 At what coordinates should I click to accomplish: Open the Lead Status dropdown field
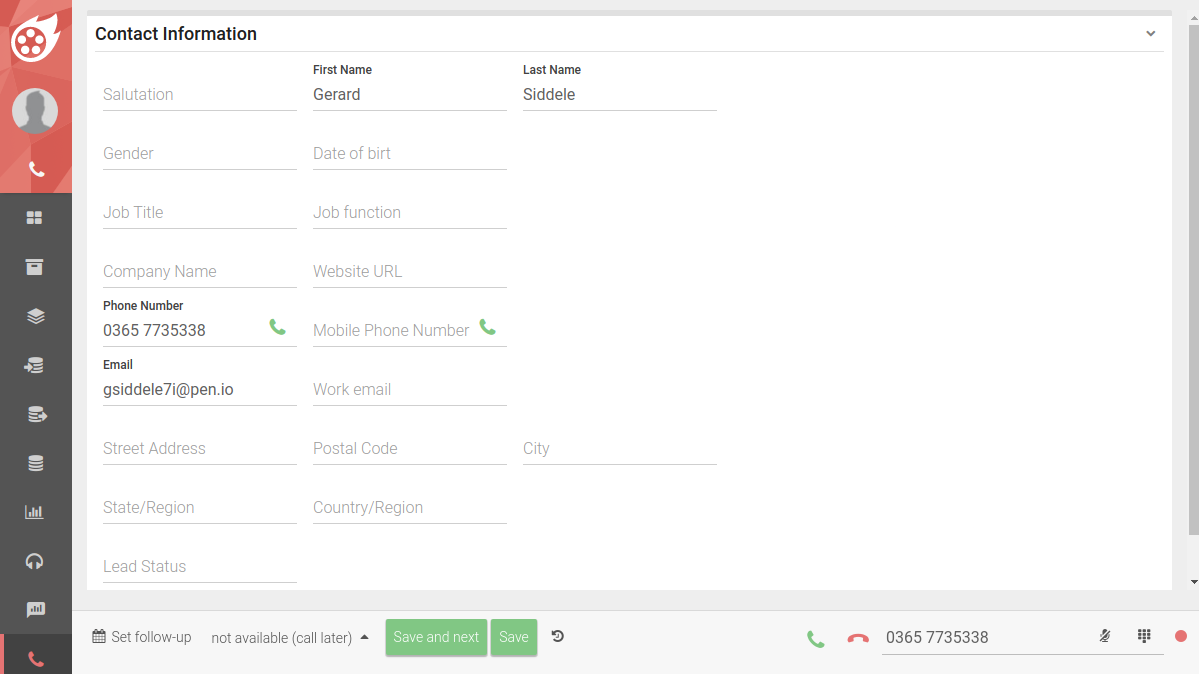click(x=199, y=567)
